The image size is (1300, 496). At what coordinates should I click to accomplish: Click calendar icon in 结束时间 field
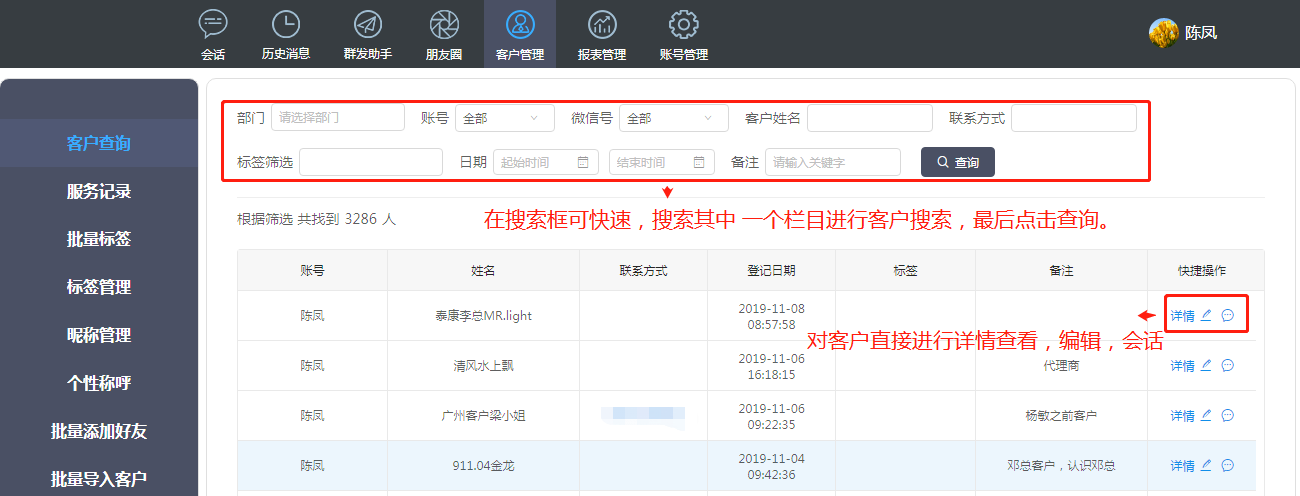click(x=699, y=162)
